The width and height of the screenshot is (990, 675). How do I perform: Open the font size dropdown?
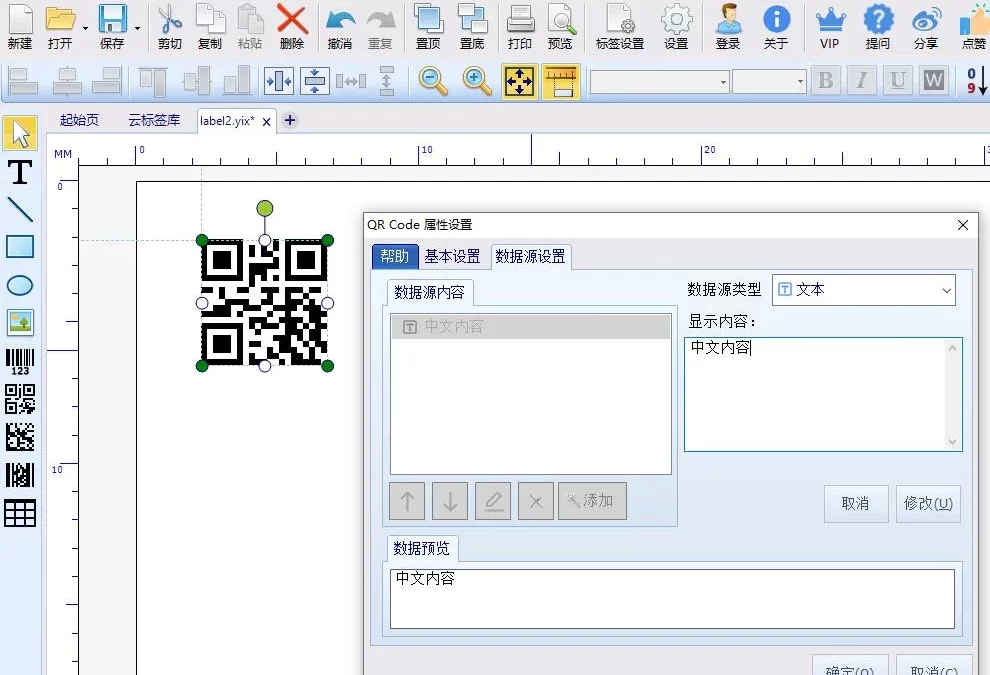pyautogui.click(x=801, y=81)
